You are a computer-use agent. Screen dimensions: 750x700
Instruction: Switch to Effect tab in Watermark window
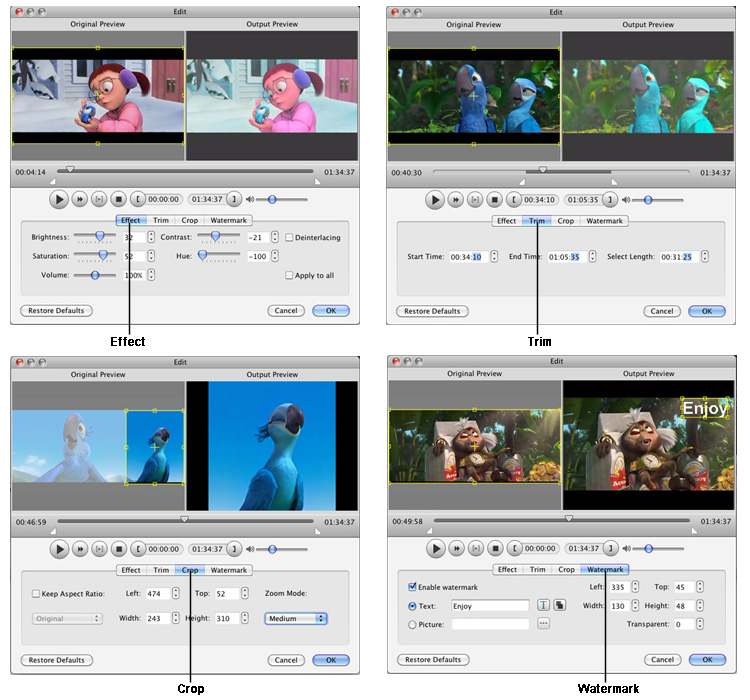point(507,569)
